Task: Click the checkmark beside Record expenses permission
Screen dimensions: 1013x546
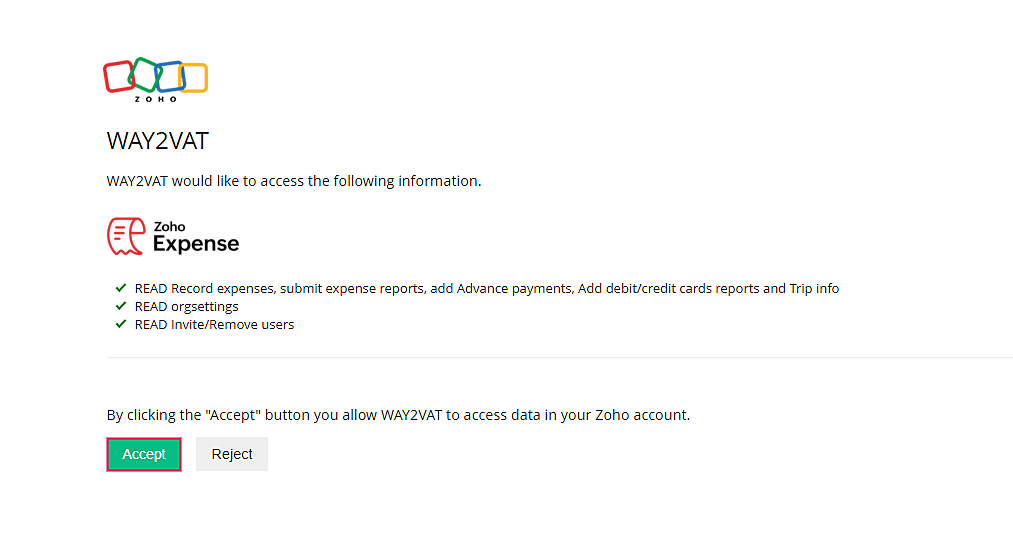Action: coord(121,288)
